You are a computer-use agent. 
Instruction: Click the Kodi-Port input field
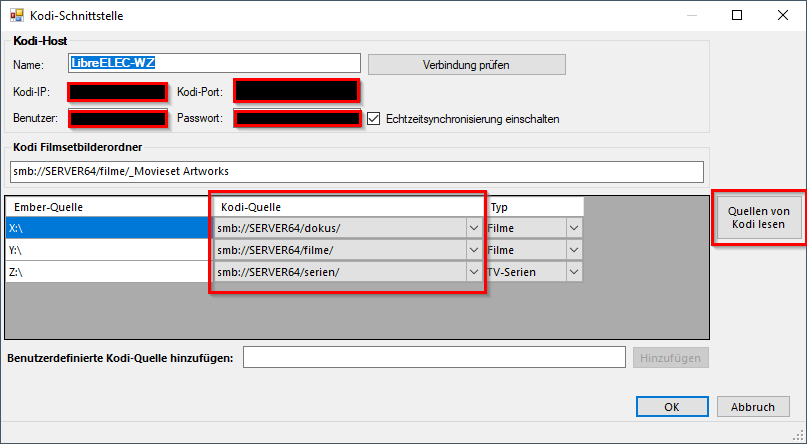296,91
